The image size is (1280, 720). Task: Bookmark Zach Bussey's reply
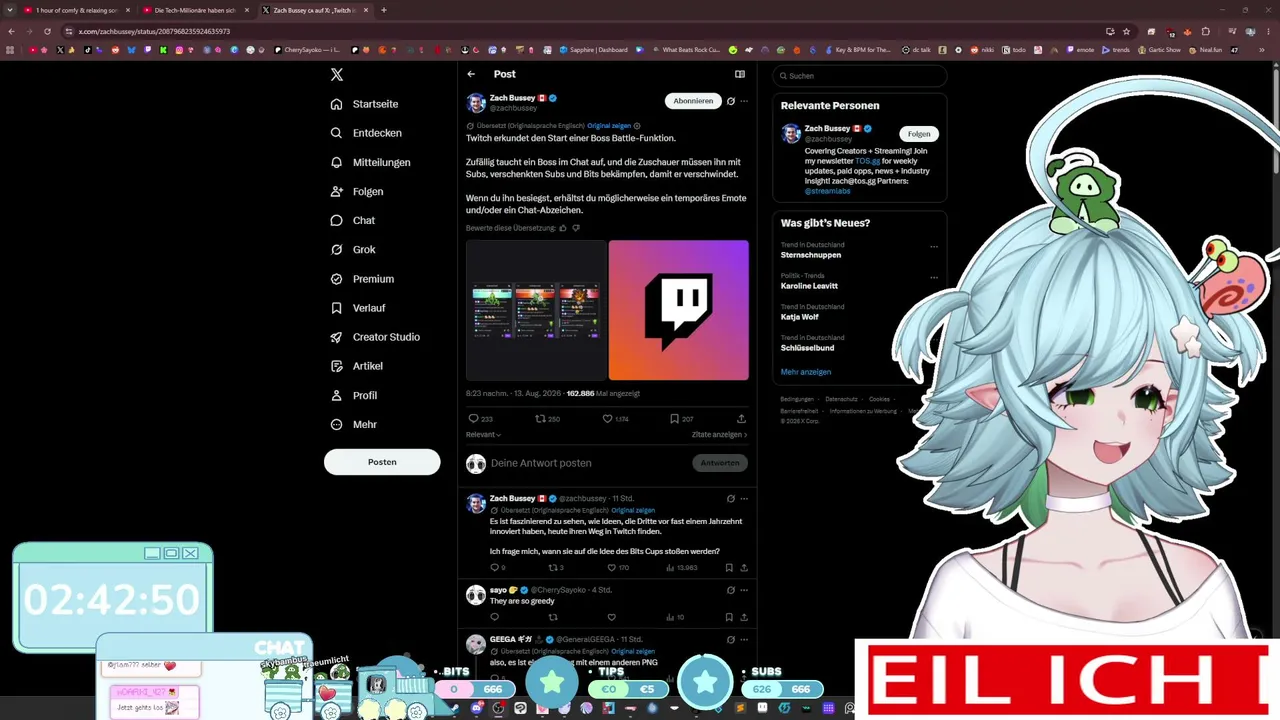pos(729,568)
